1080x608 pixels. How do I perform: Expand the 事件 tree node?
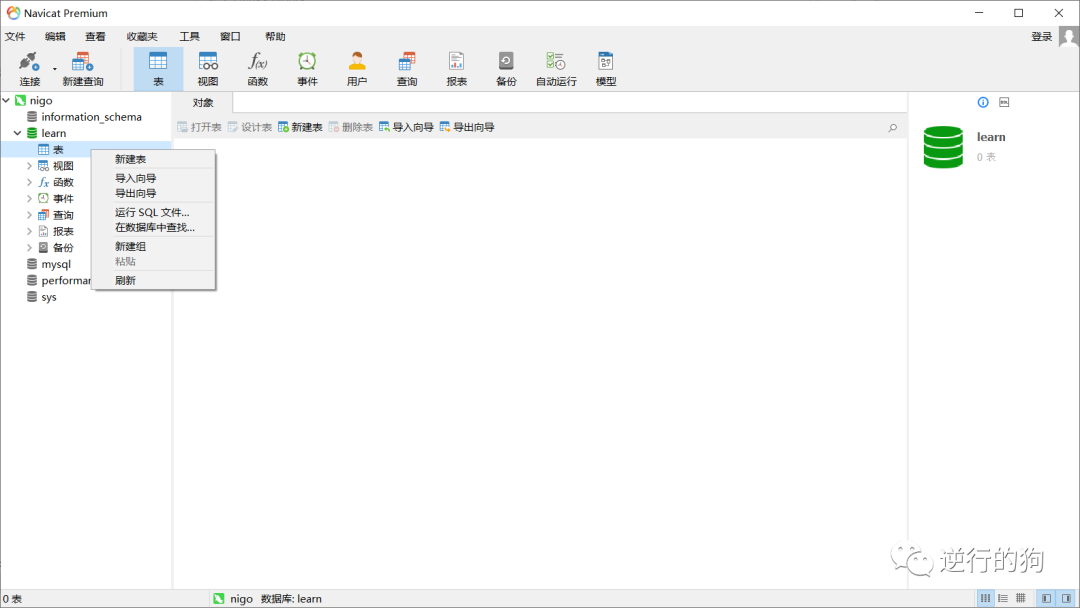[29, 198]
